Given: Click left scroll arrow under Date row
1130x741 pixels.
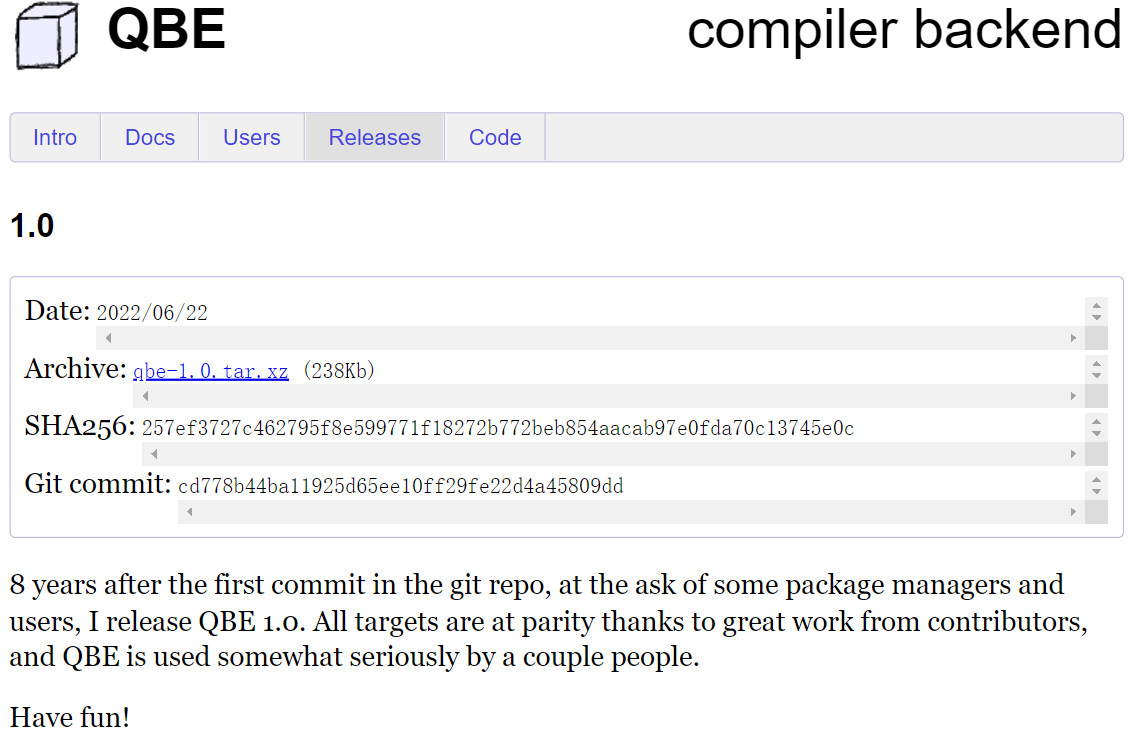Looking at the screenshot, I should (108, 338).
